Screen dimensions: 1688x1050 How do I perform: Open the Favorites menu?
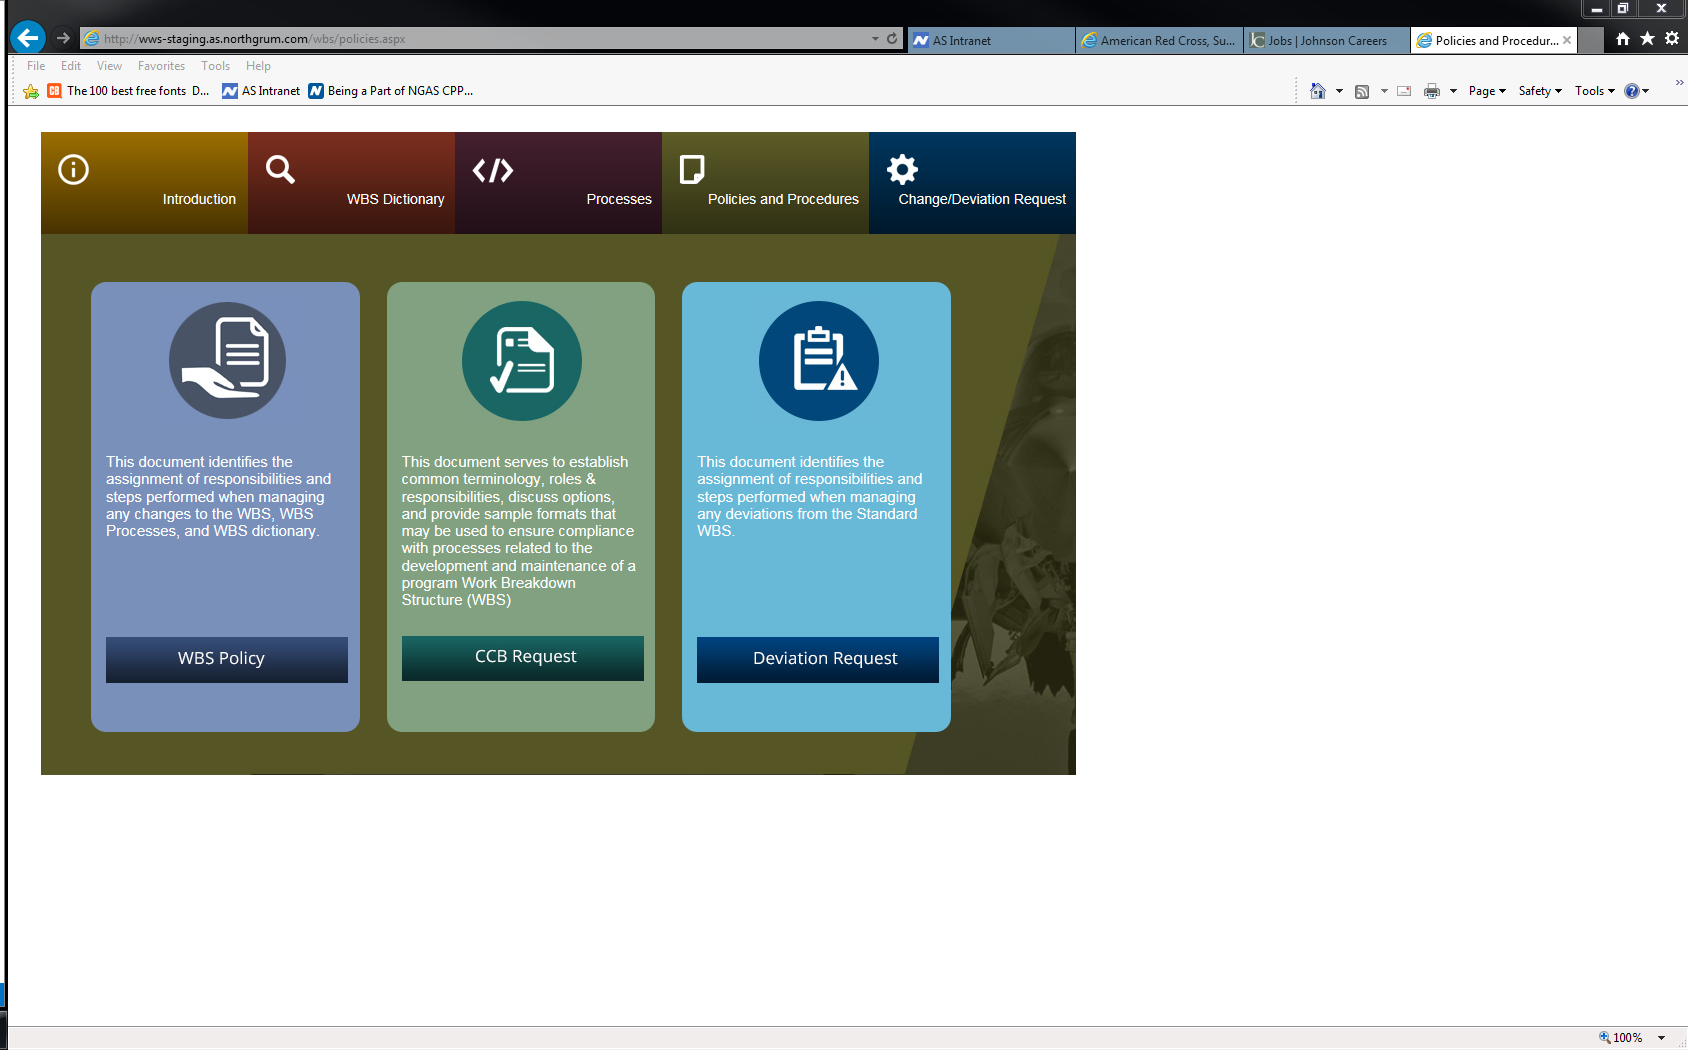pyautogui.click(x=161, y=66)
